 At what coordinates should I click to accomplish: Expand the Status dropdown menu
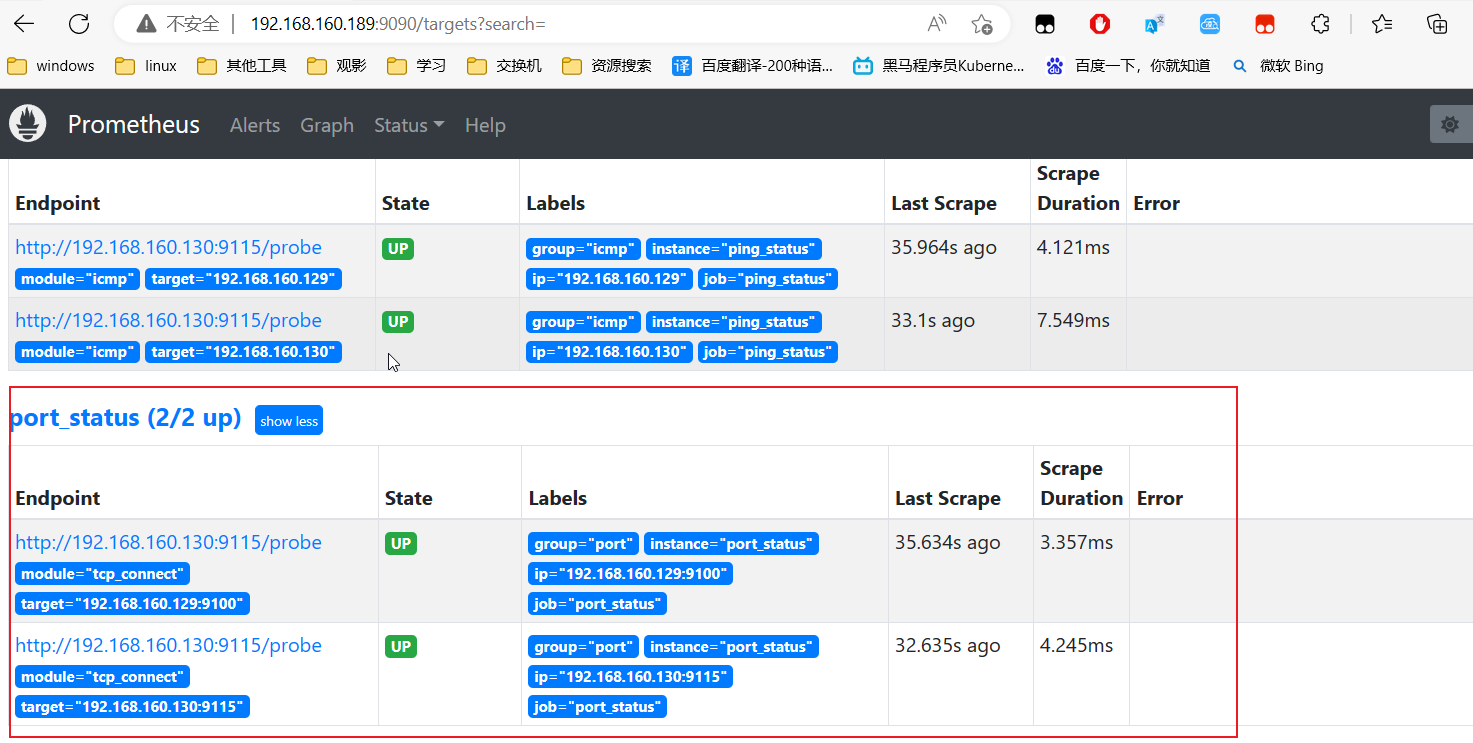tap(409, 125)
